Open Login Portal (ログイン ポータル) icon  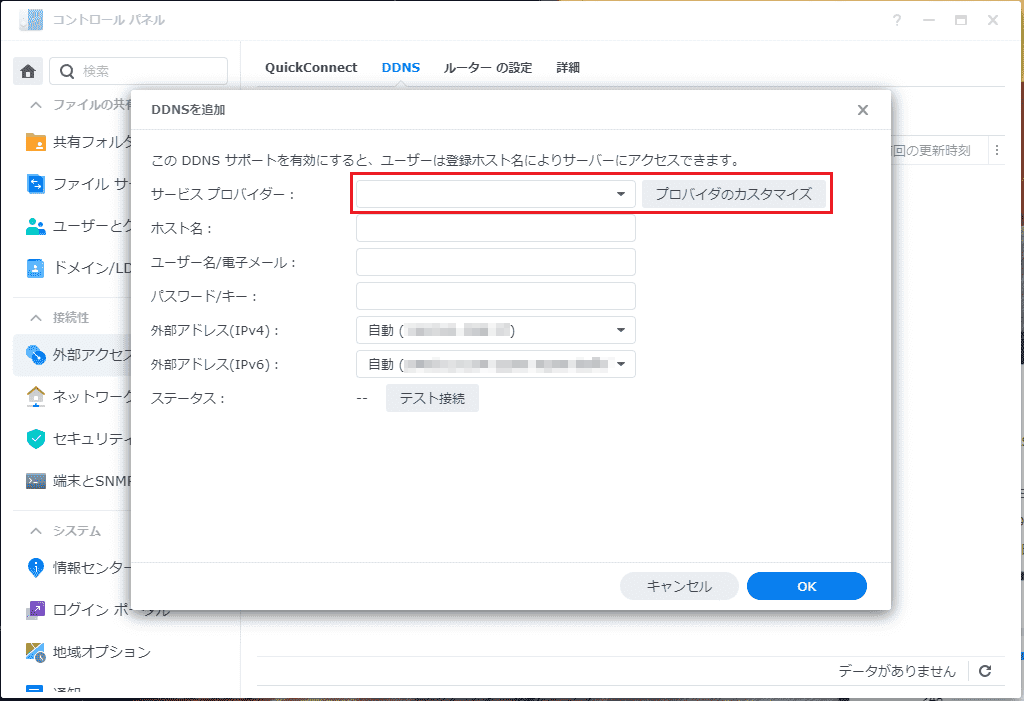tap(35, 610)
